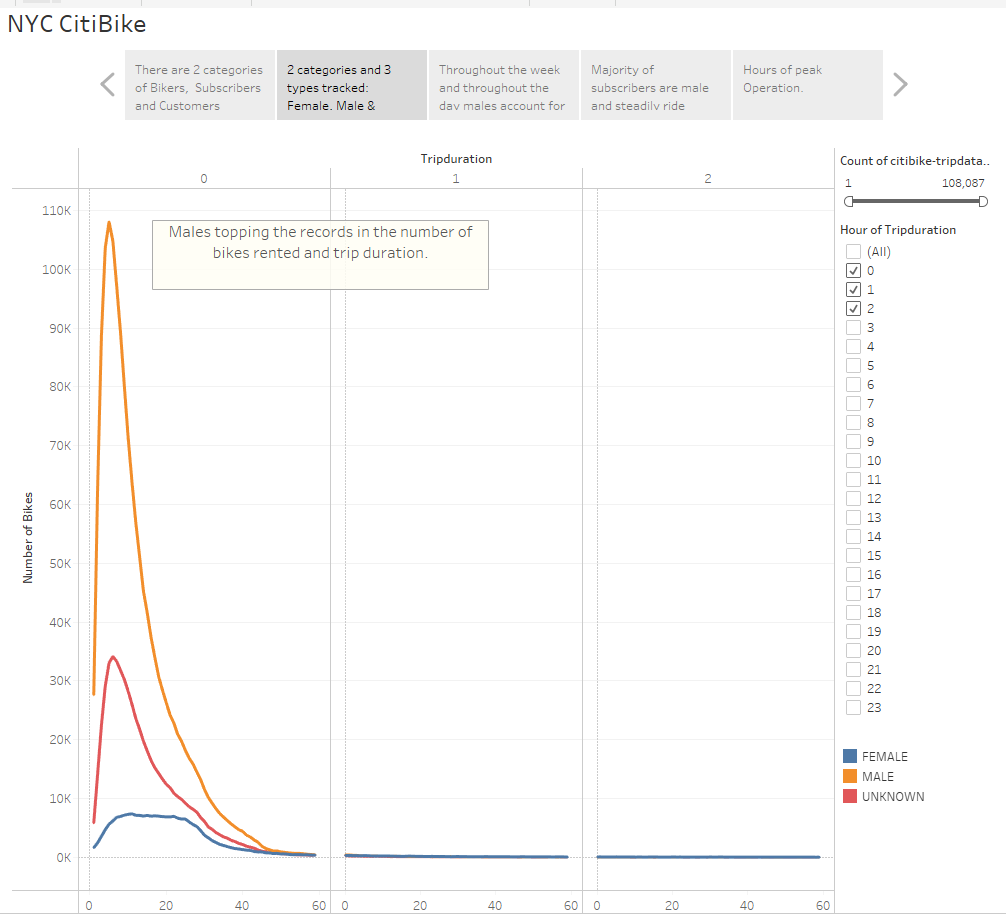Go to next story point arrow
This screenshot has height=914, width=1006.
click(x=900, y=85)
